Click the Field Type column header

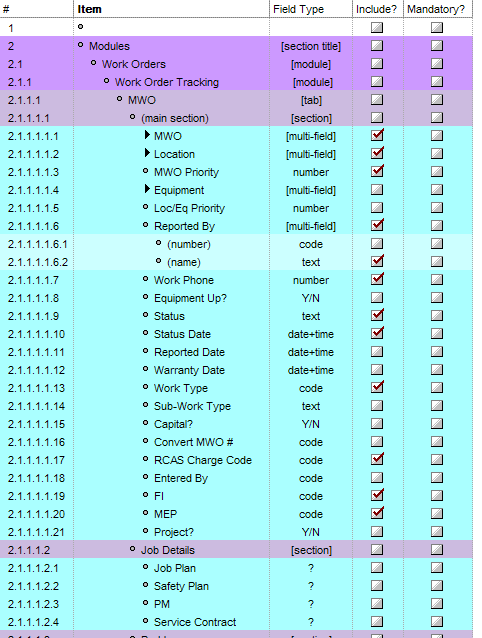click(299, 9)
